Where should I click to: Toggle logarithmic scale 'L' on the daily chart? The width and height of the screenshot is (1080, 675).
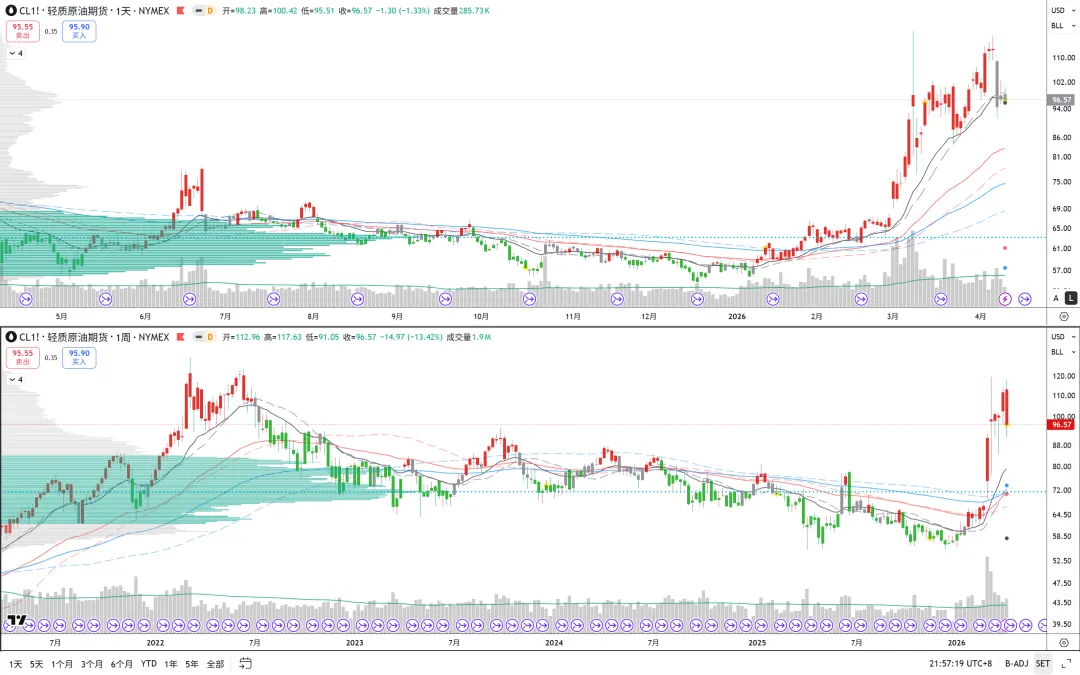coord(1070,298)
